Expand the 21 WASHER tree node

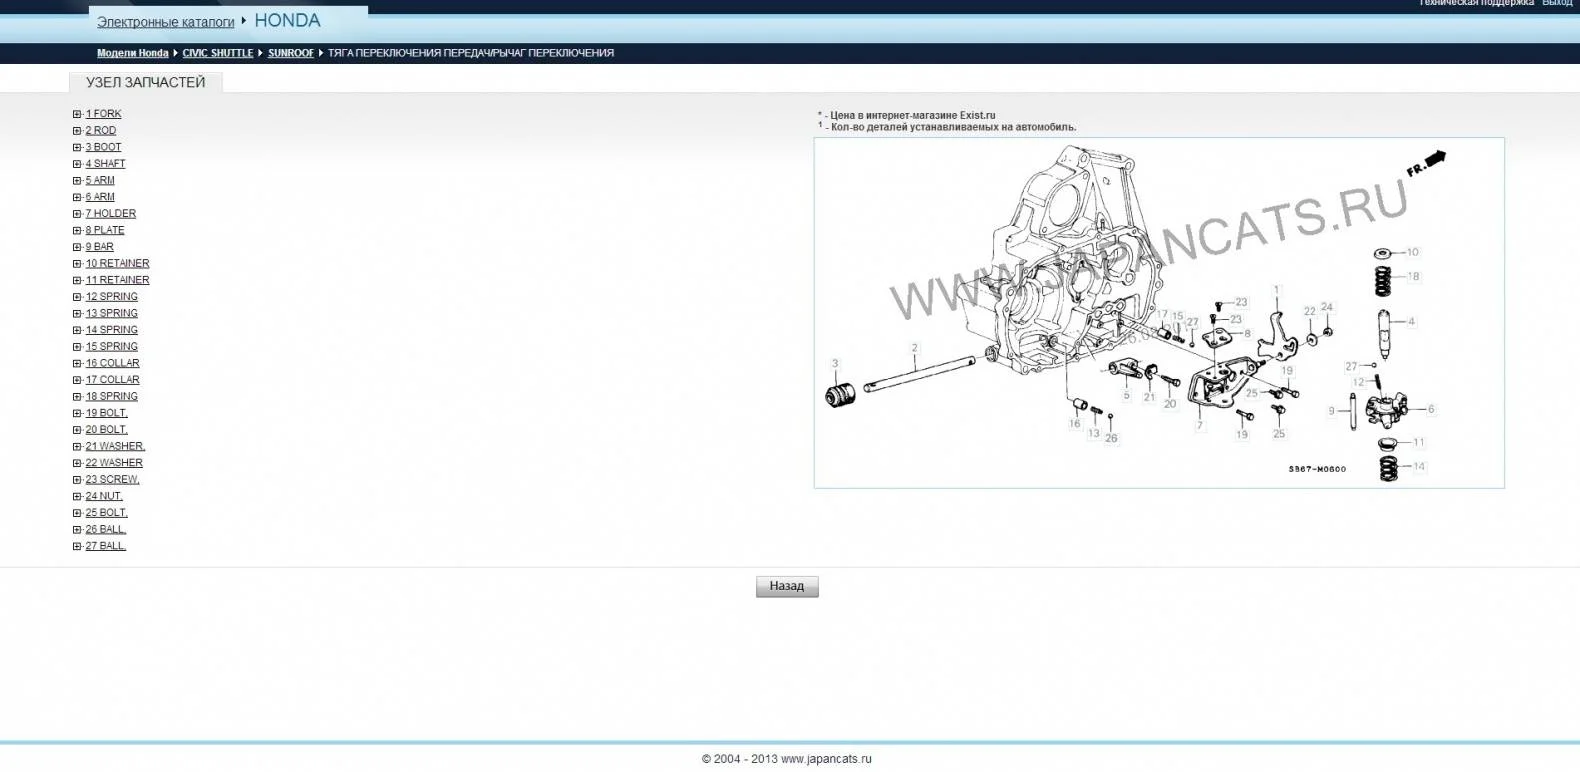(x=77, y=447)
